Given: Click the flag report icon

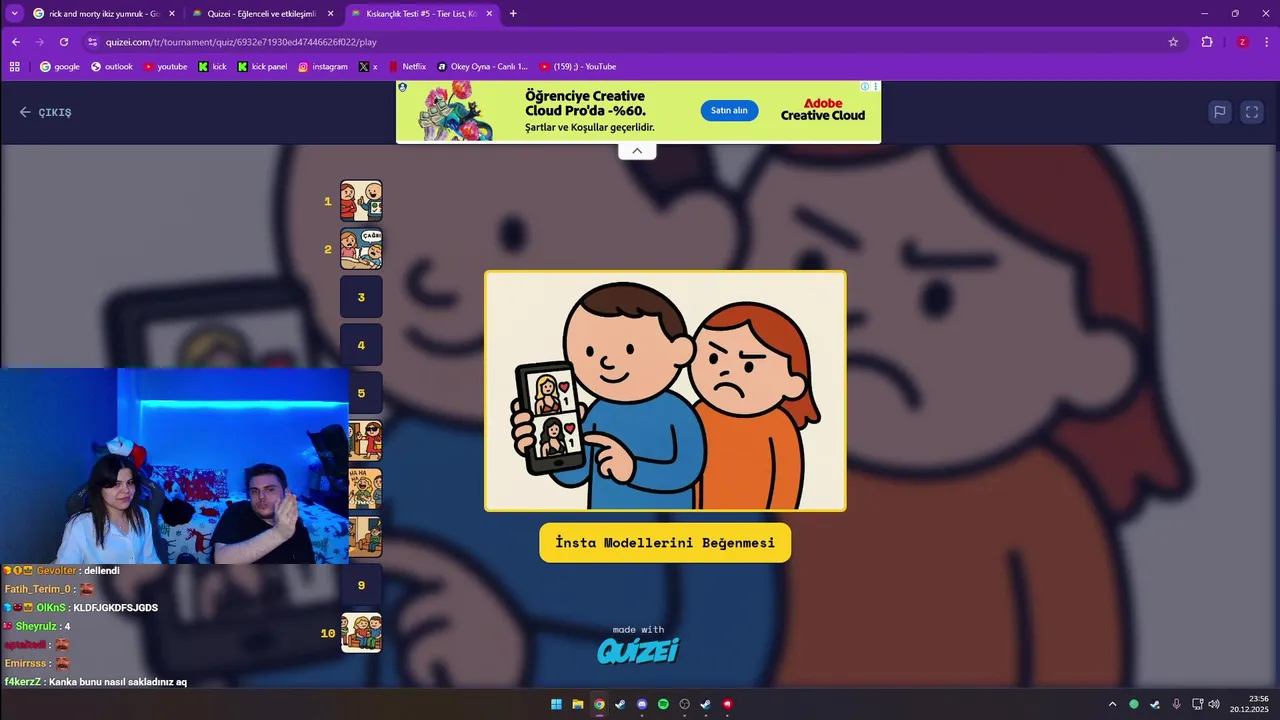Looking at the screenshot, I should point(1220,112).
